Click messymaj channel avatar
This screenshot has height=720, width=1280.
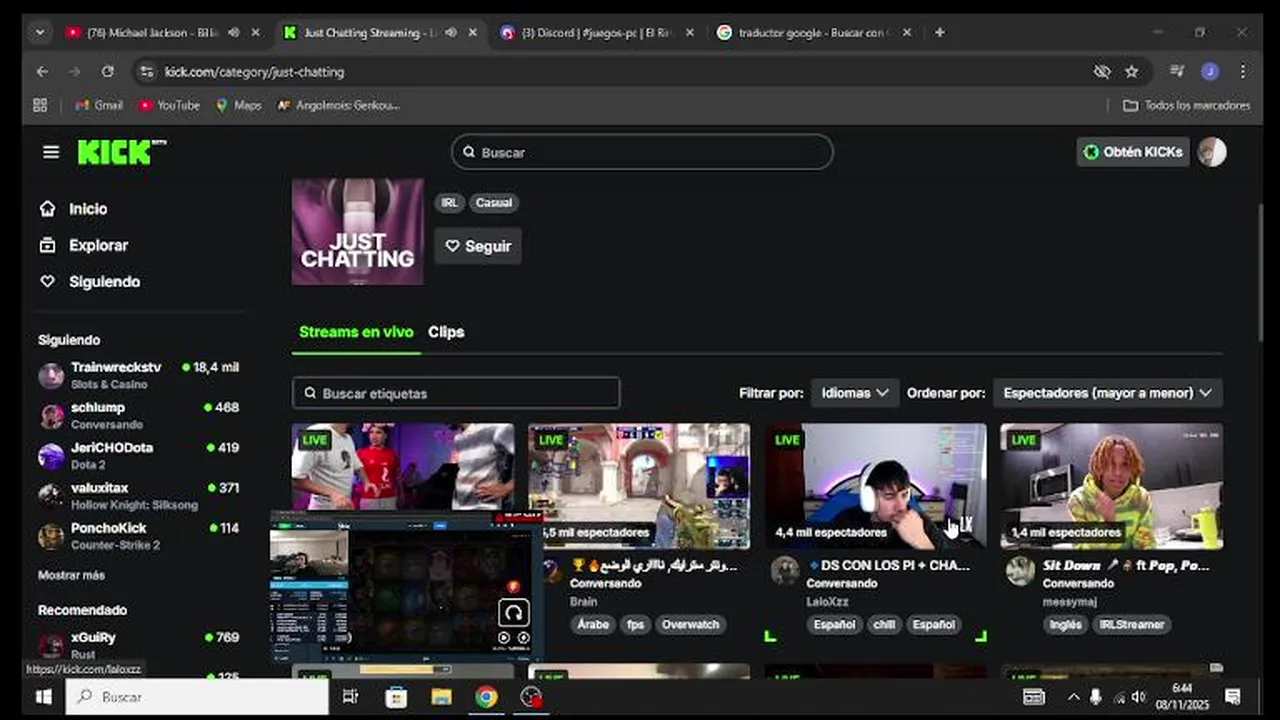(1020, 571)
